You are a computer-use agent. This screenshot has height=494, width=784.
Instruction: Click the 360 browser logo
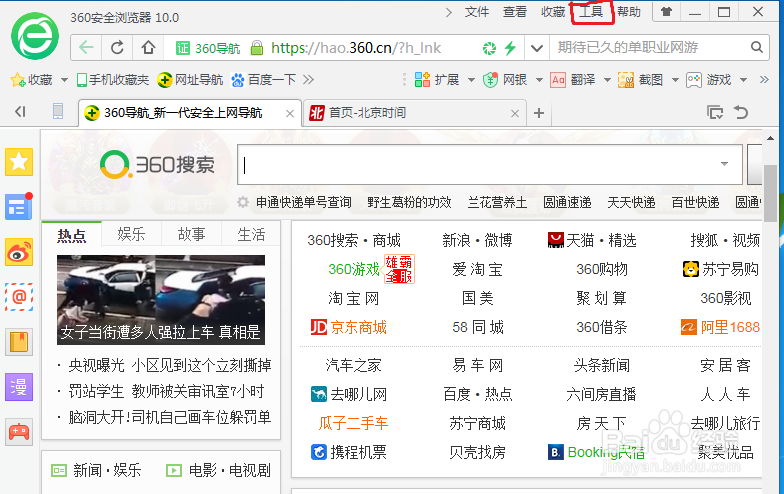pos(35,36)
